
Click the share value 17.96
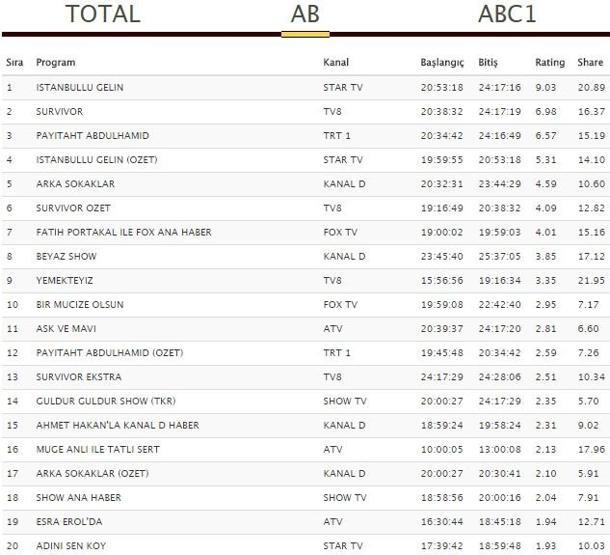point(591,449)
